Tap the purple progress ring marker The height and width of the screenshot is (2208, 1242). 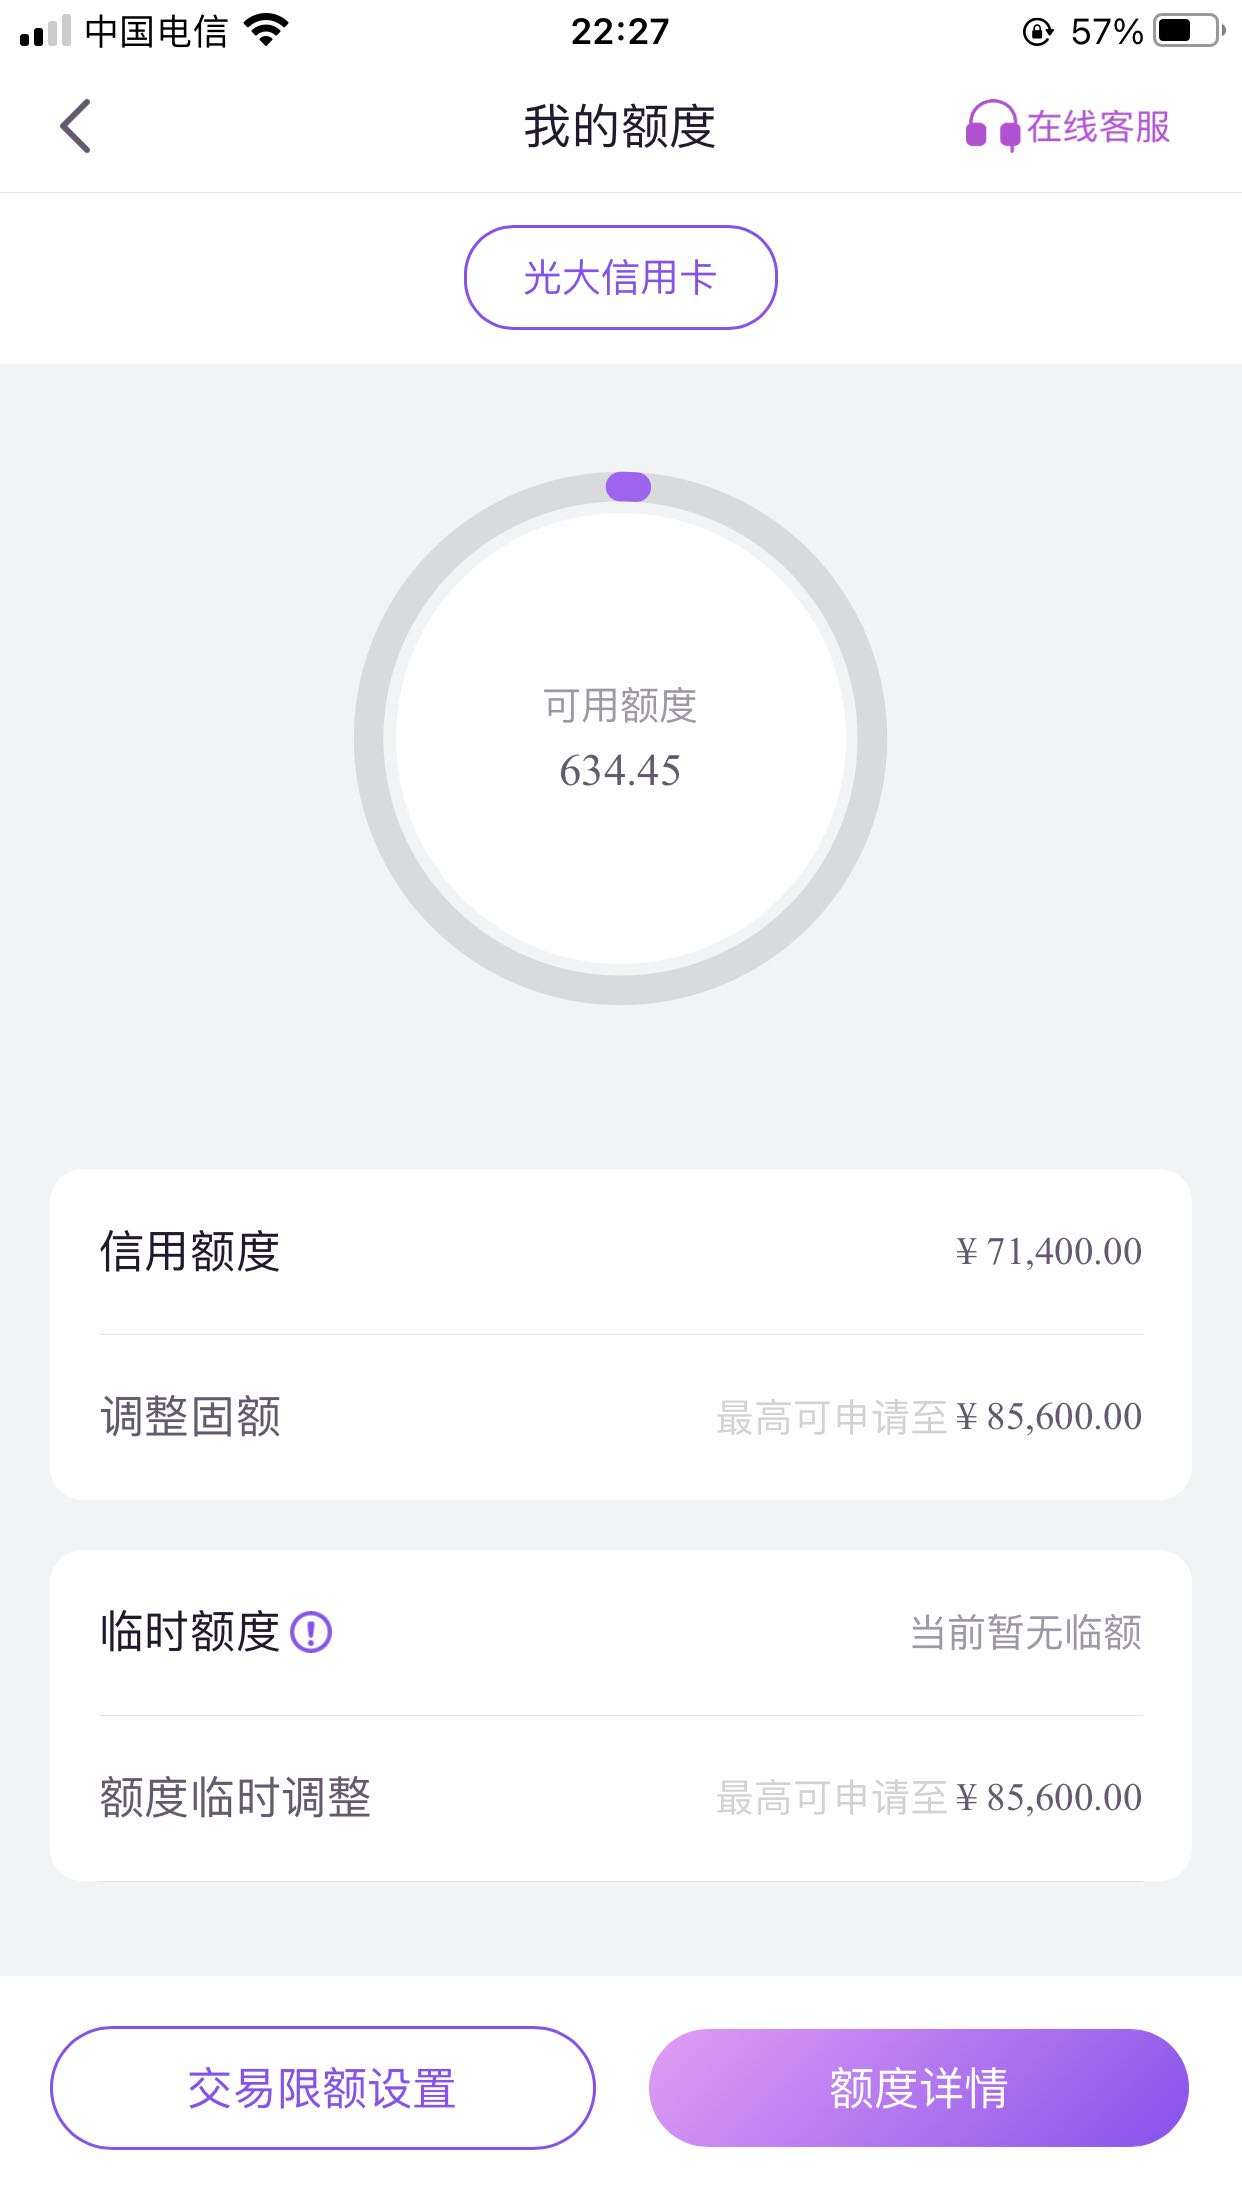tap(628, 487)
